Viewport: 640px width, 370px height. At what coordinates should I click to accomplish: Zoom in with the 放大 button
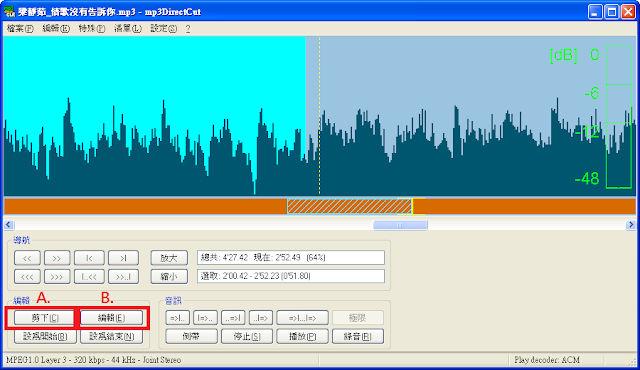(169, 258)
